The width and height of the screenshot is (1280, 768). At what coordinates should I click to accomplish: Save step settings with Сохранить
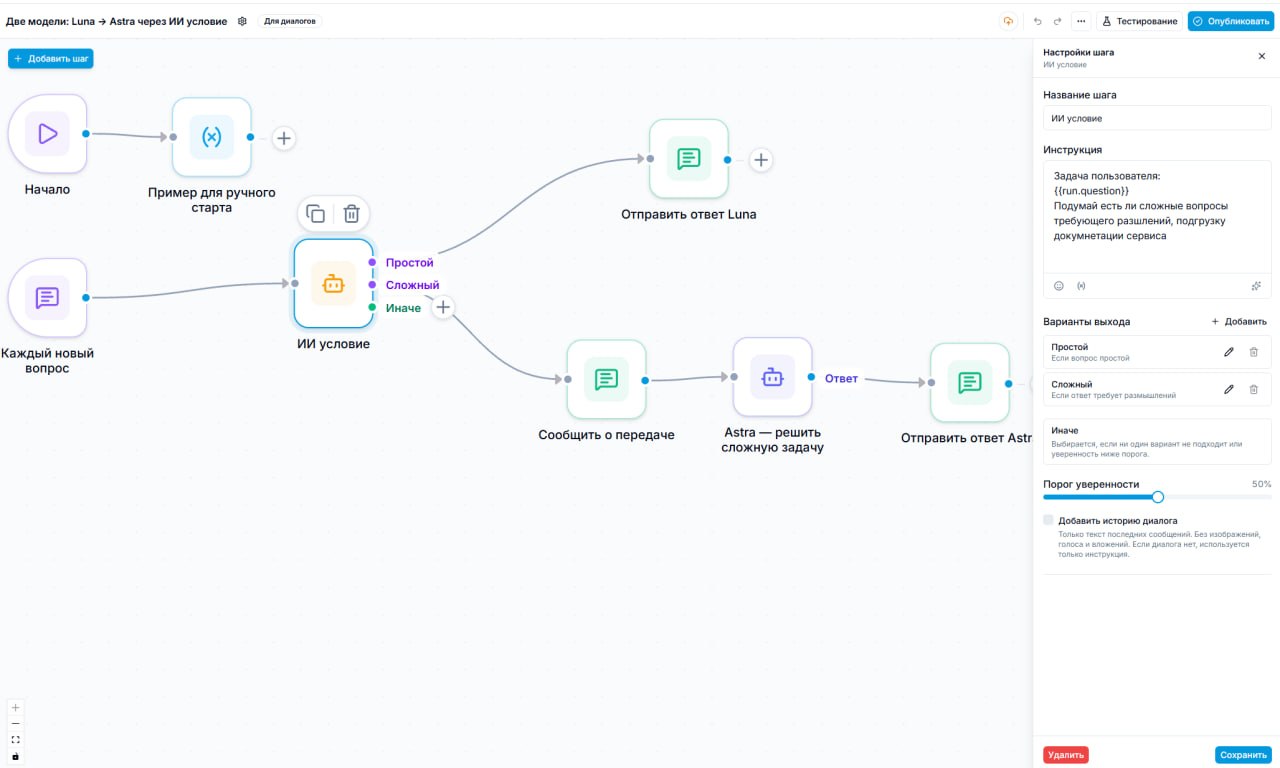click(1243, 755)
